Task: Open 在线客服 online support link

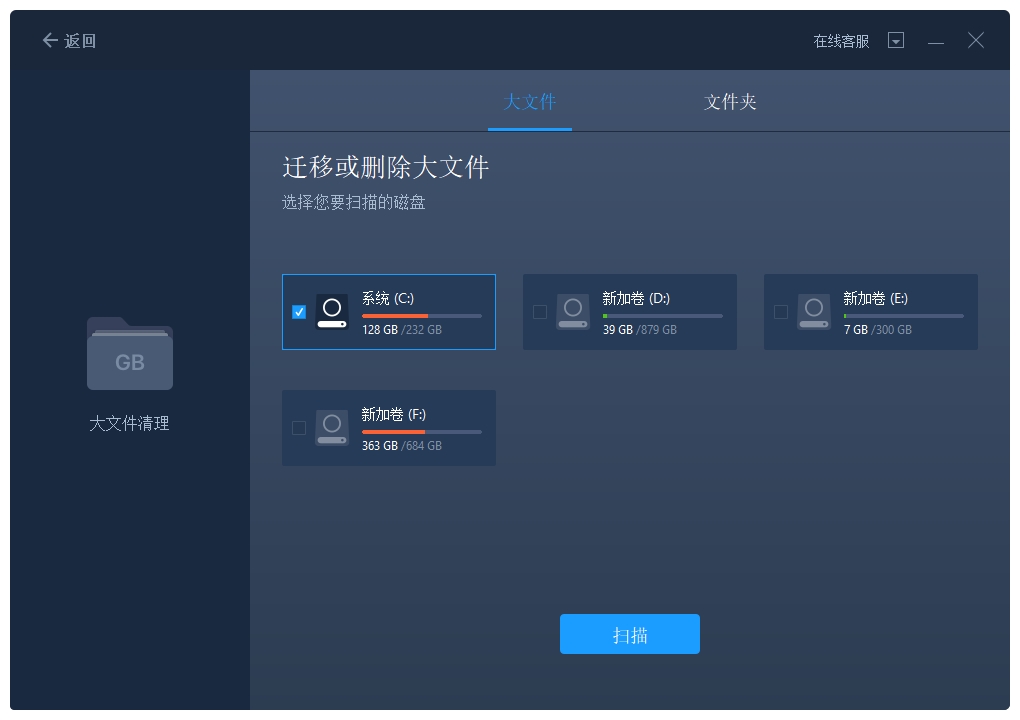Action: click(x=841, y=41)
